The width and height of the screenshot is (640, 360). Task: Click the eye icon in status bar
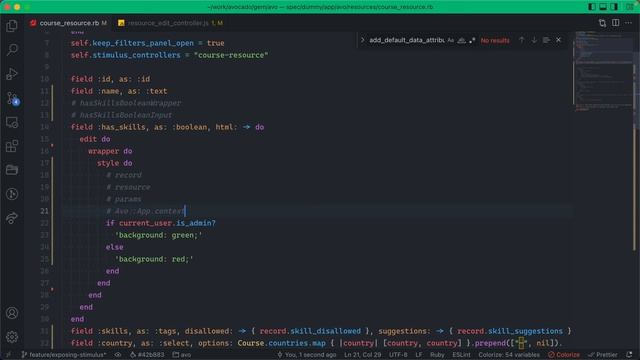tap(118, 355)
